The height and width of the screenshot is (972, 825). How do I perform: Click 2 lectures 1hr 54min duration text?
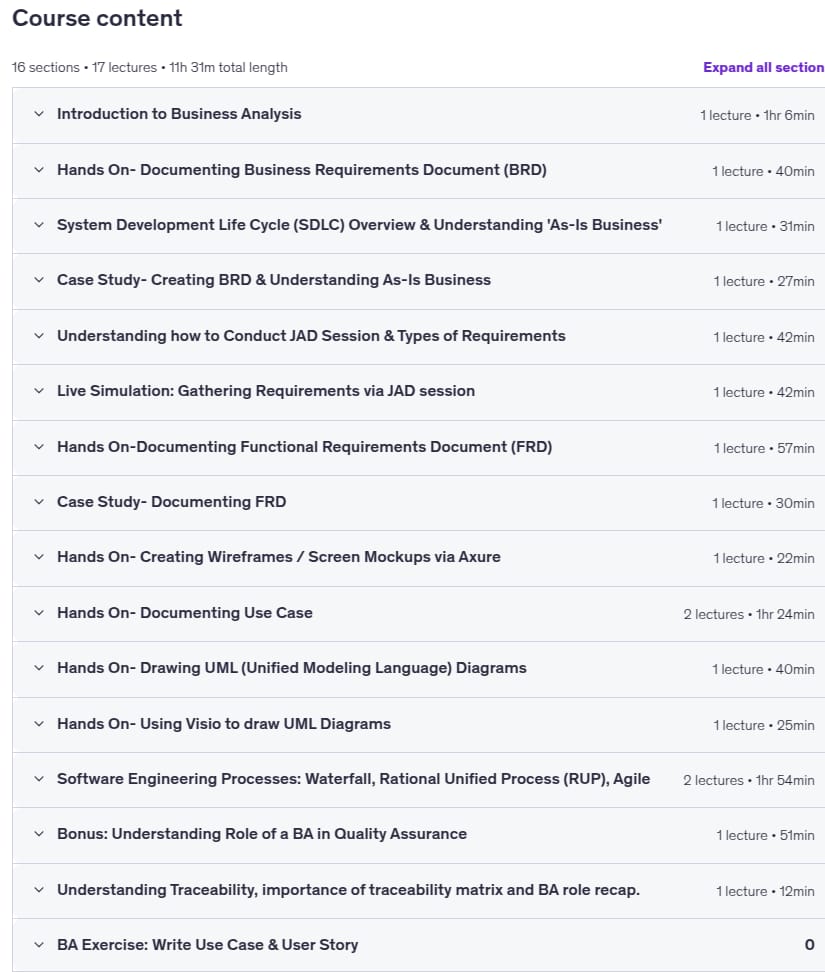(749, 780)
